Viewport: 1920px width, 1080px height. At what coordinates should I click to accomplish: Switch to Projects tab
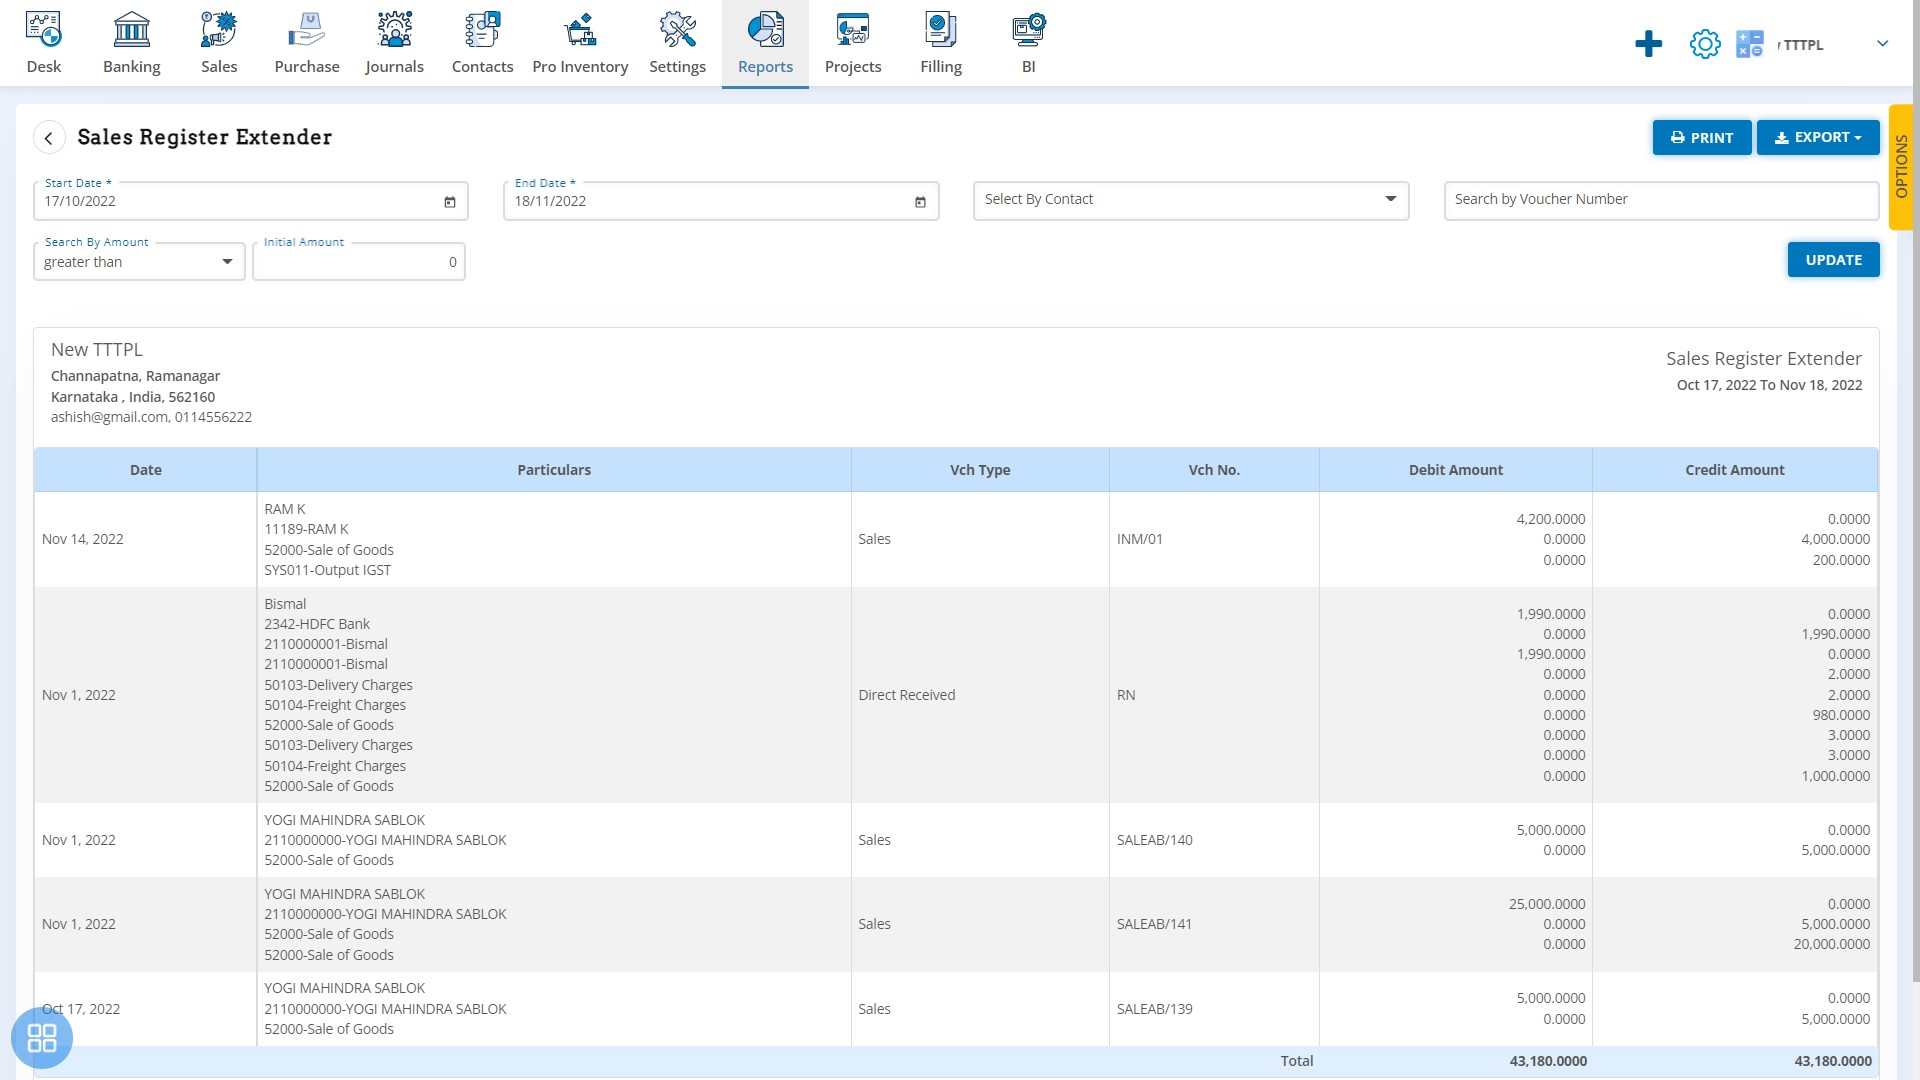point(853,44)
